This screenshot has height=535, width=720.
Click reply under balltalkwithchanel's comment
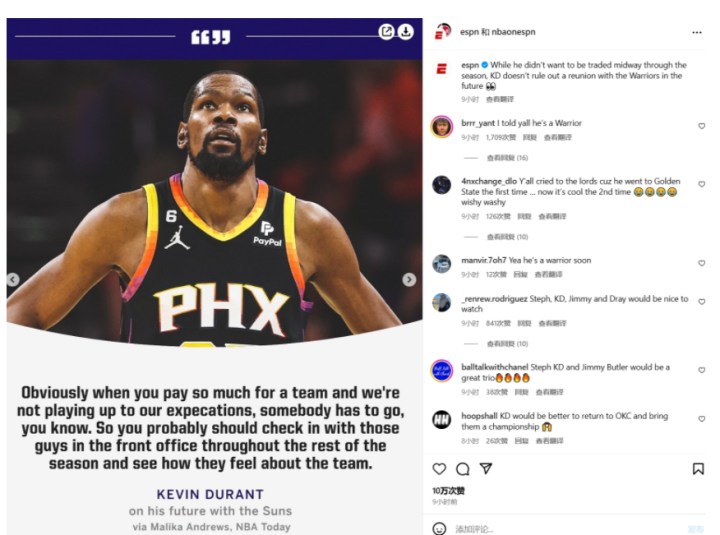pos(521,392)
